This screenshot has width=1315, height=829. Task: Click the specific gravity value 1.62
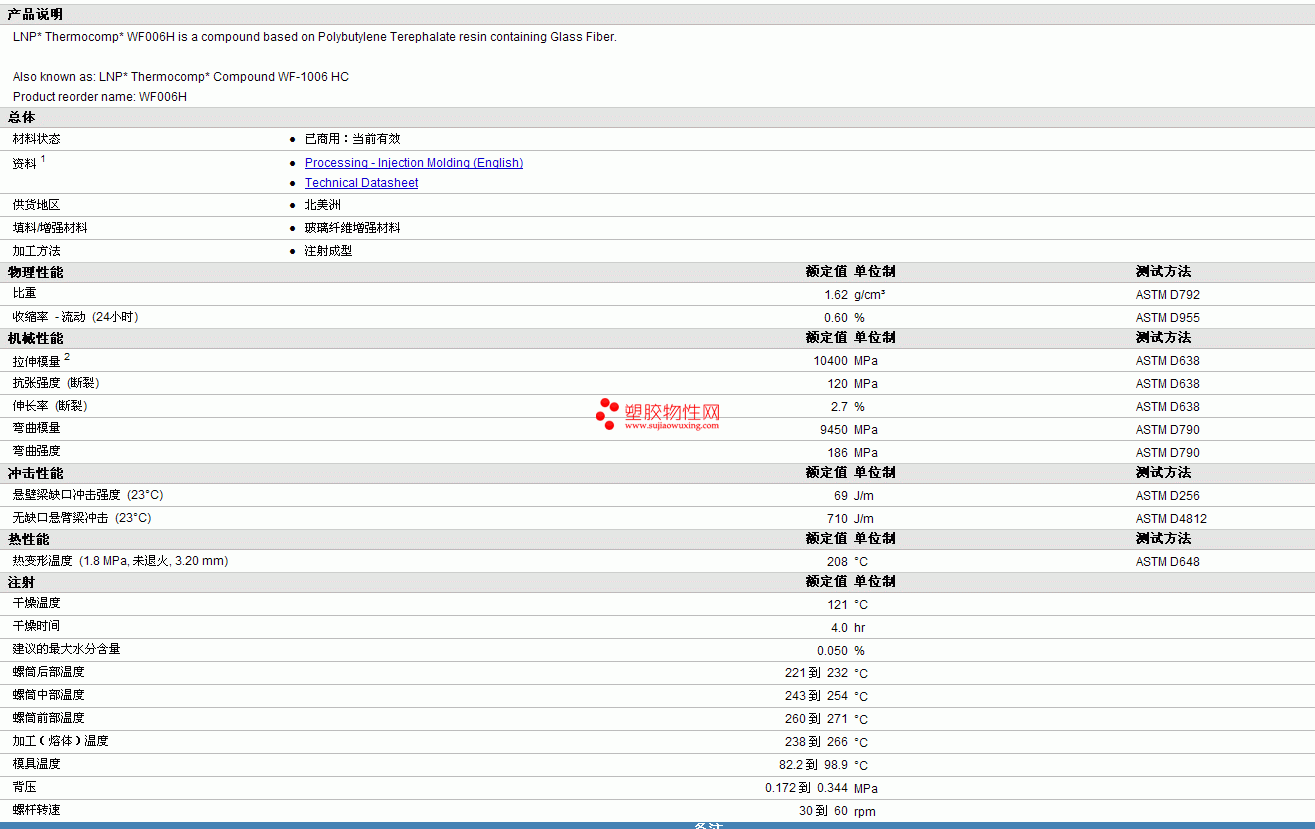pyautogui.click(x=836, y=295)
